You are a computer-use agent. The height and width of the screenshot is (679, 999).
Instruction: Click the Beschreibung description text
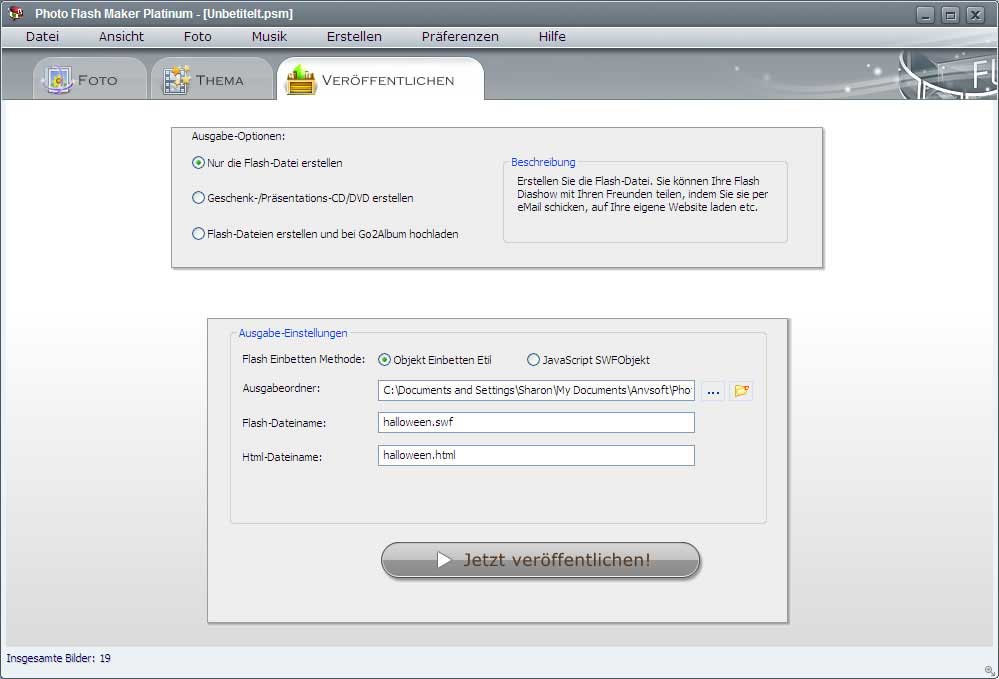coord(642,194)
